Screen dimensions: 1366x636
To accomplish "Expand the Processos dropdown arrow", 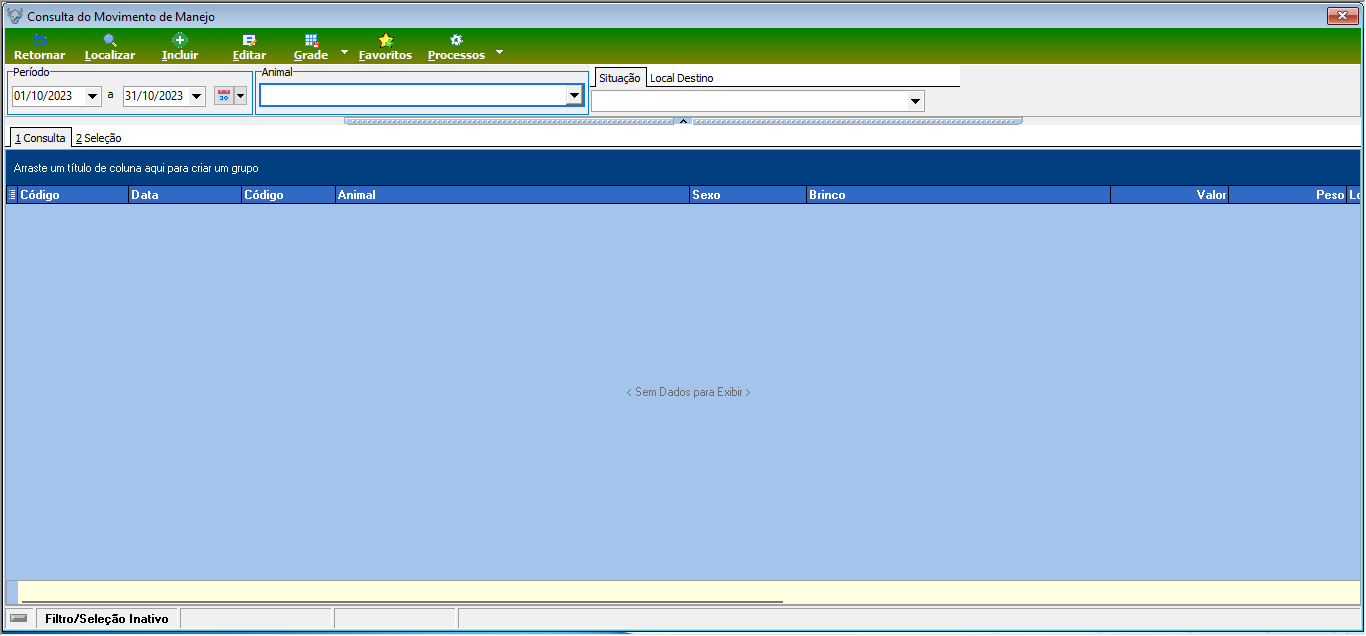I will coord(499,51).
